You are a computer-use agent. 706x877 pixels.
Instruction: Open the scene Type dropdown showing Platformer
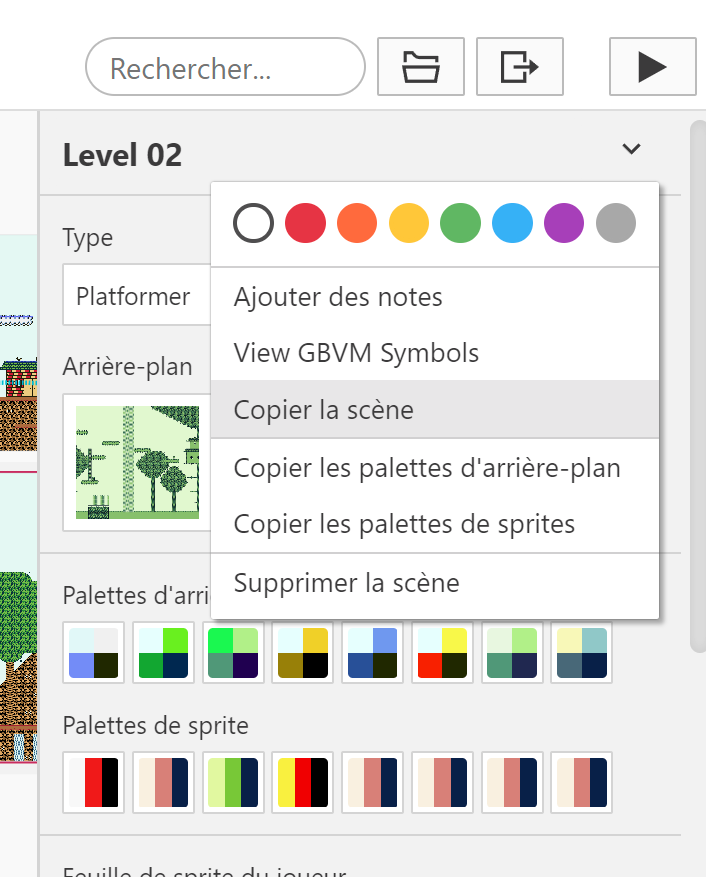pos(135,297)
